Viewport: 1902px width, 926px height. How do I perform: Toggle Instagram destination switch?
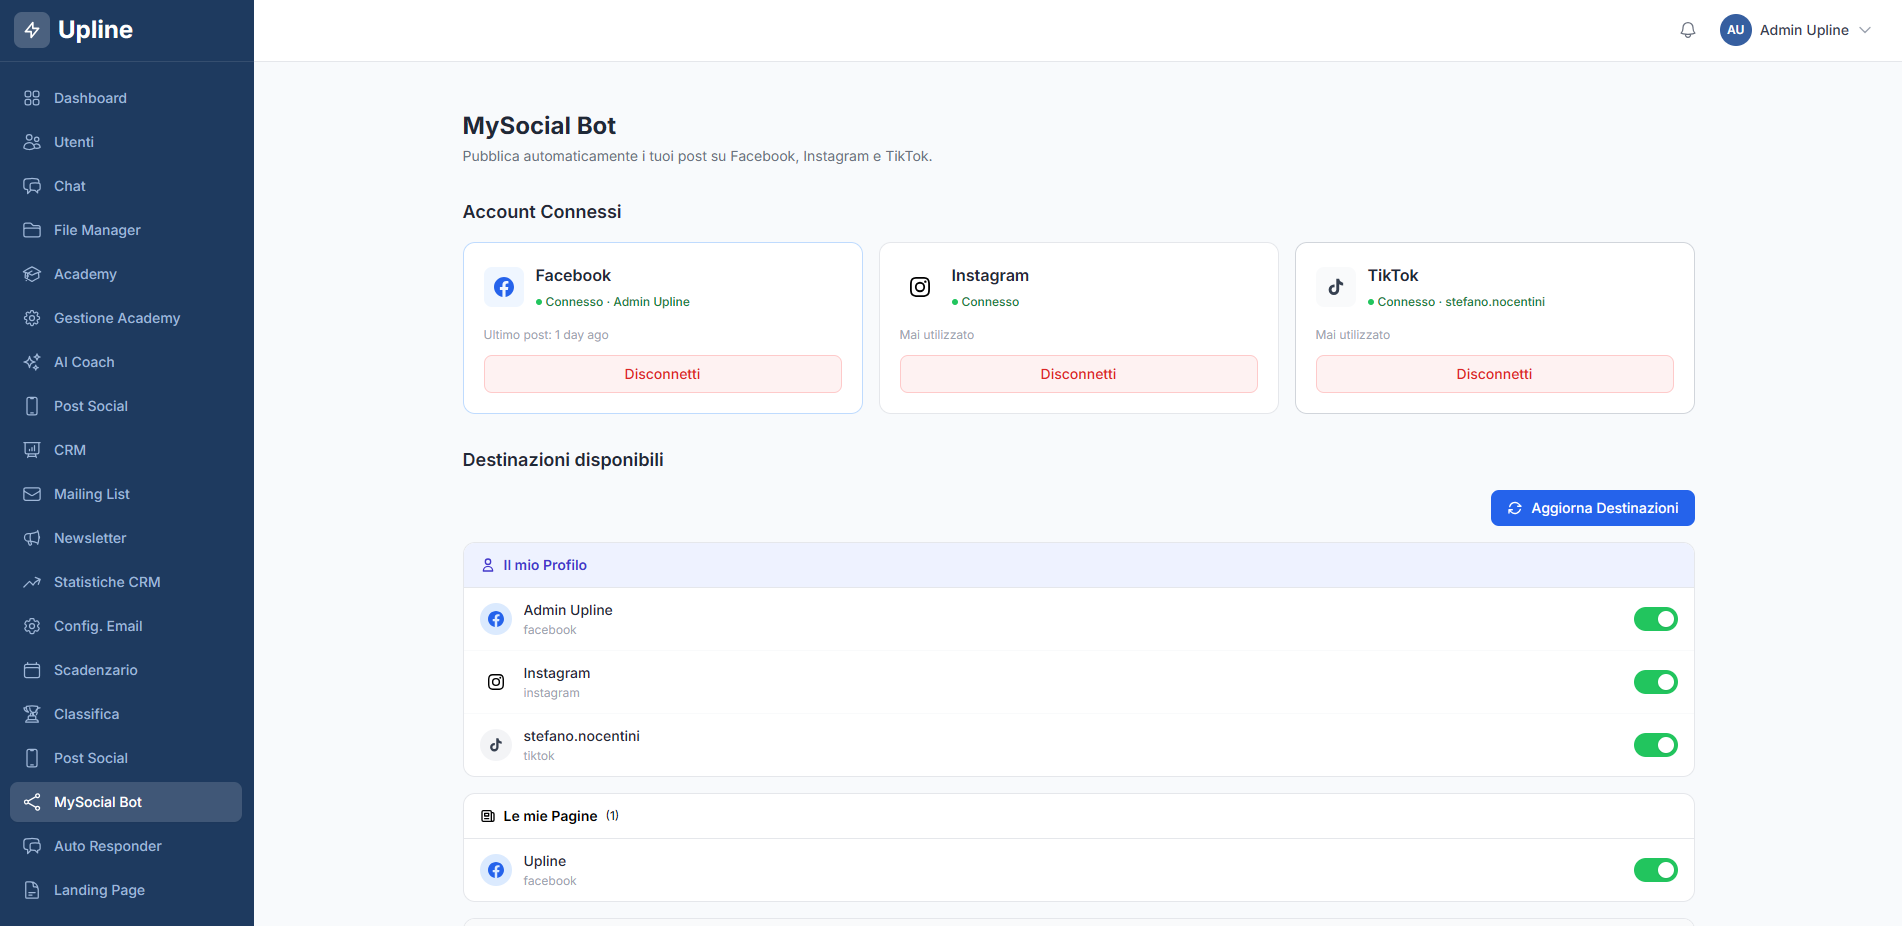click(x=1655, y=682)
